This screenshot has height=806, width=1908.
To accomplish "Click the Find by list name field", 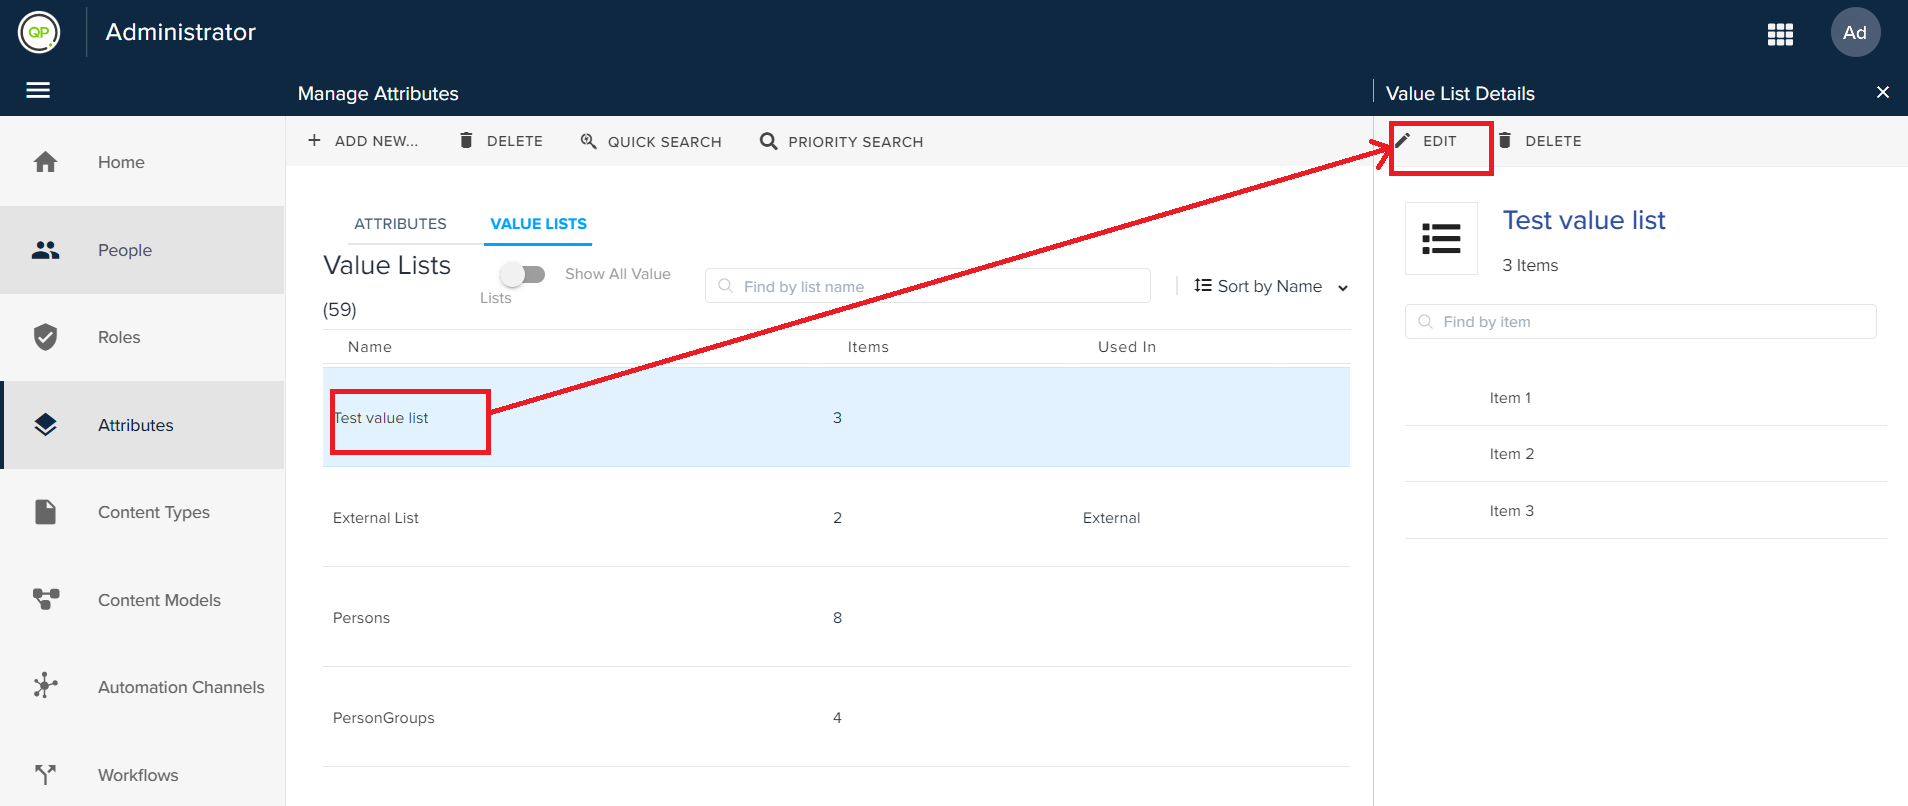I will (928, 286).
